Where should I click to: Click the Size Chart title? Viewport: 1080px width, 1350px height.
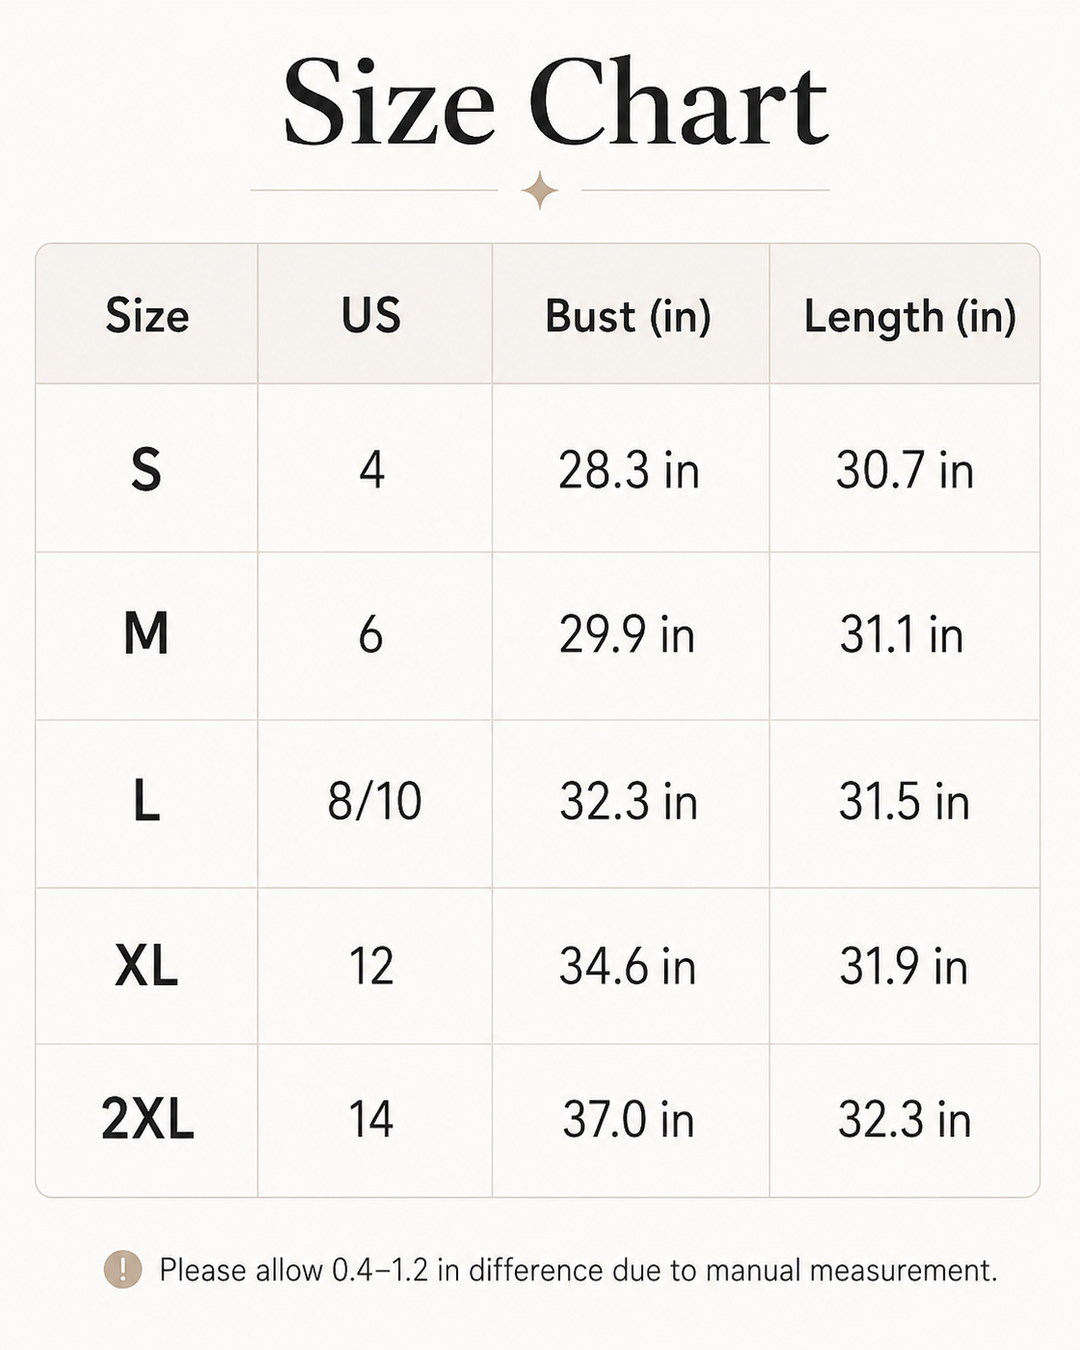point(555,104)
